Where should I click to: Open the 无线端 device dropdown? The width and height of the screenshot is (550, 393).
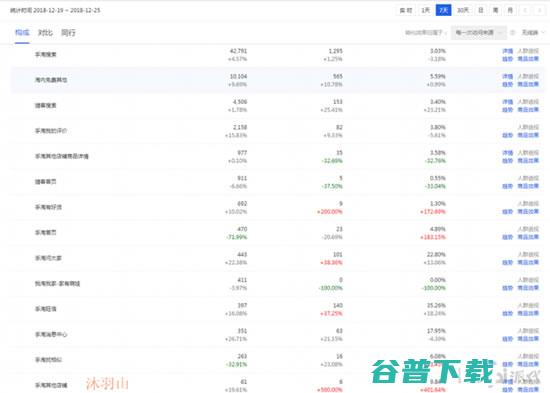533,33
